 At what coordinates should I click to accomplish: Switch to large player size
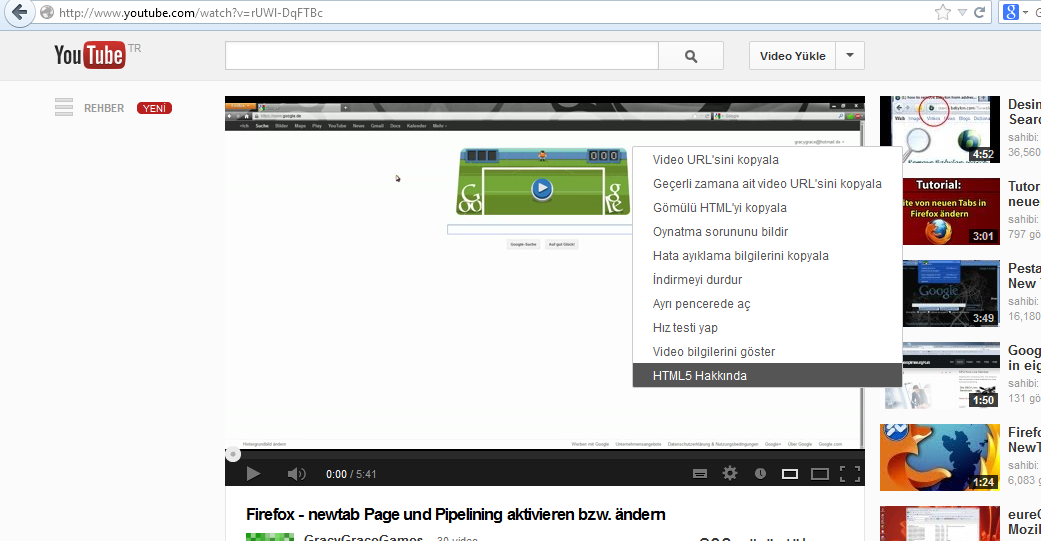click(x=820, y=474)
